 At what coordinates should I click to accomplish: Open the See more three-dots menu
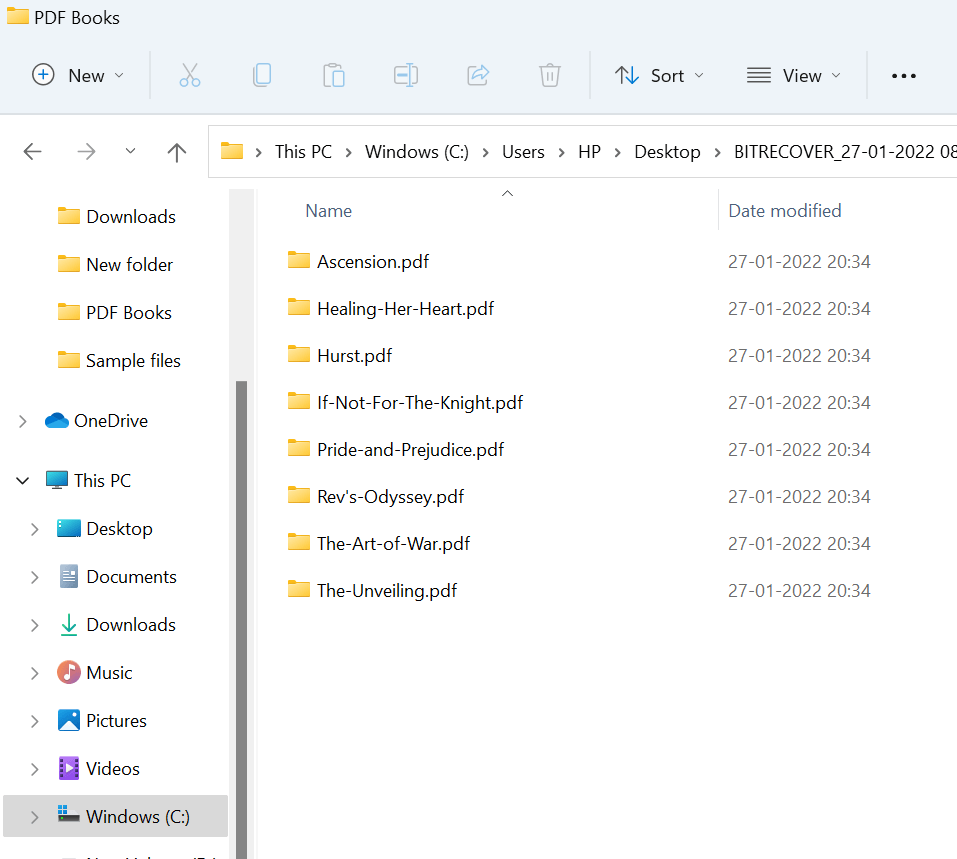(x=903, y=76)
